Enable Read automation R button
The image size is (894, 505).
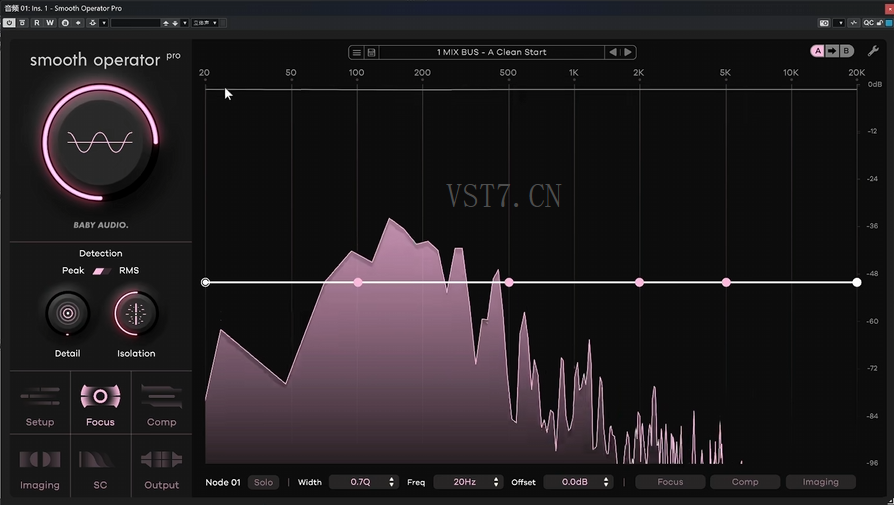click(x=36, y=23)
